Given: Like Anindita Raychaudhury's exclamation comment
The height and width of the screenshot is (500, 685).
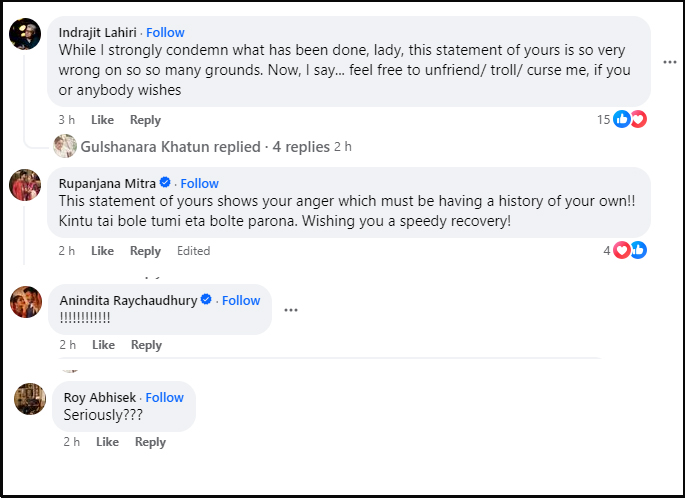Looking at the screenshot, I should click(x=104, y=345).
